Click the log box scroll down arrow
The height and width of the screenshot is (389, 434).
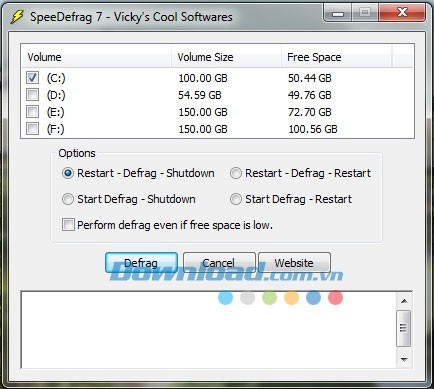(404, 359)
